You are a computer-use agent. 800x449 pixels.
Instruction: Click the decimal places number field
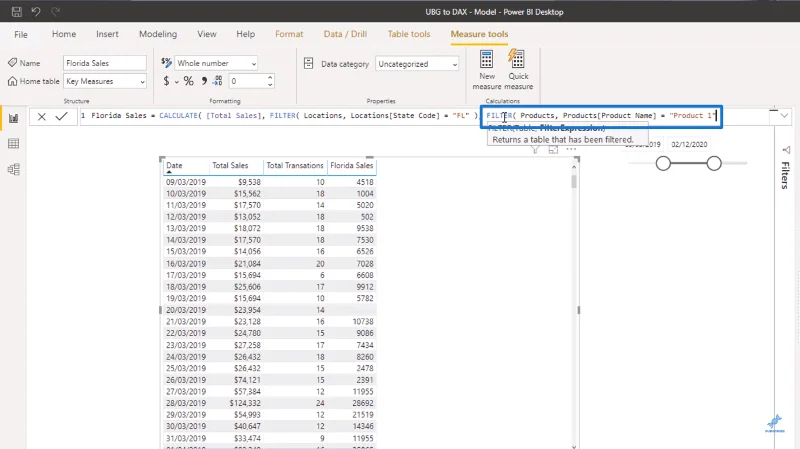click(247, 81)
